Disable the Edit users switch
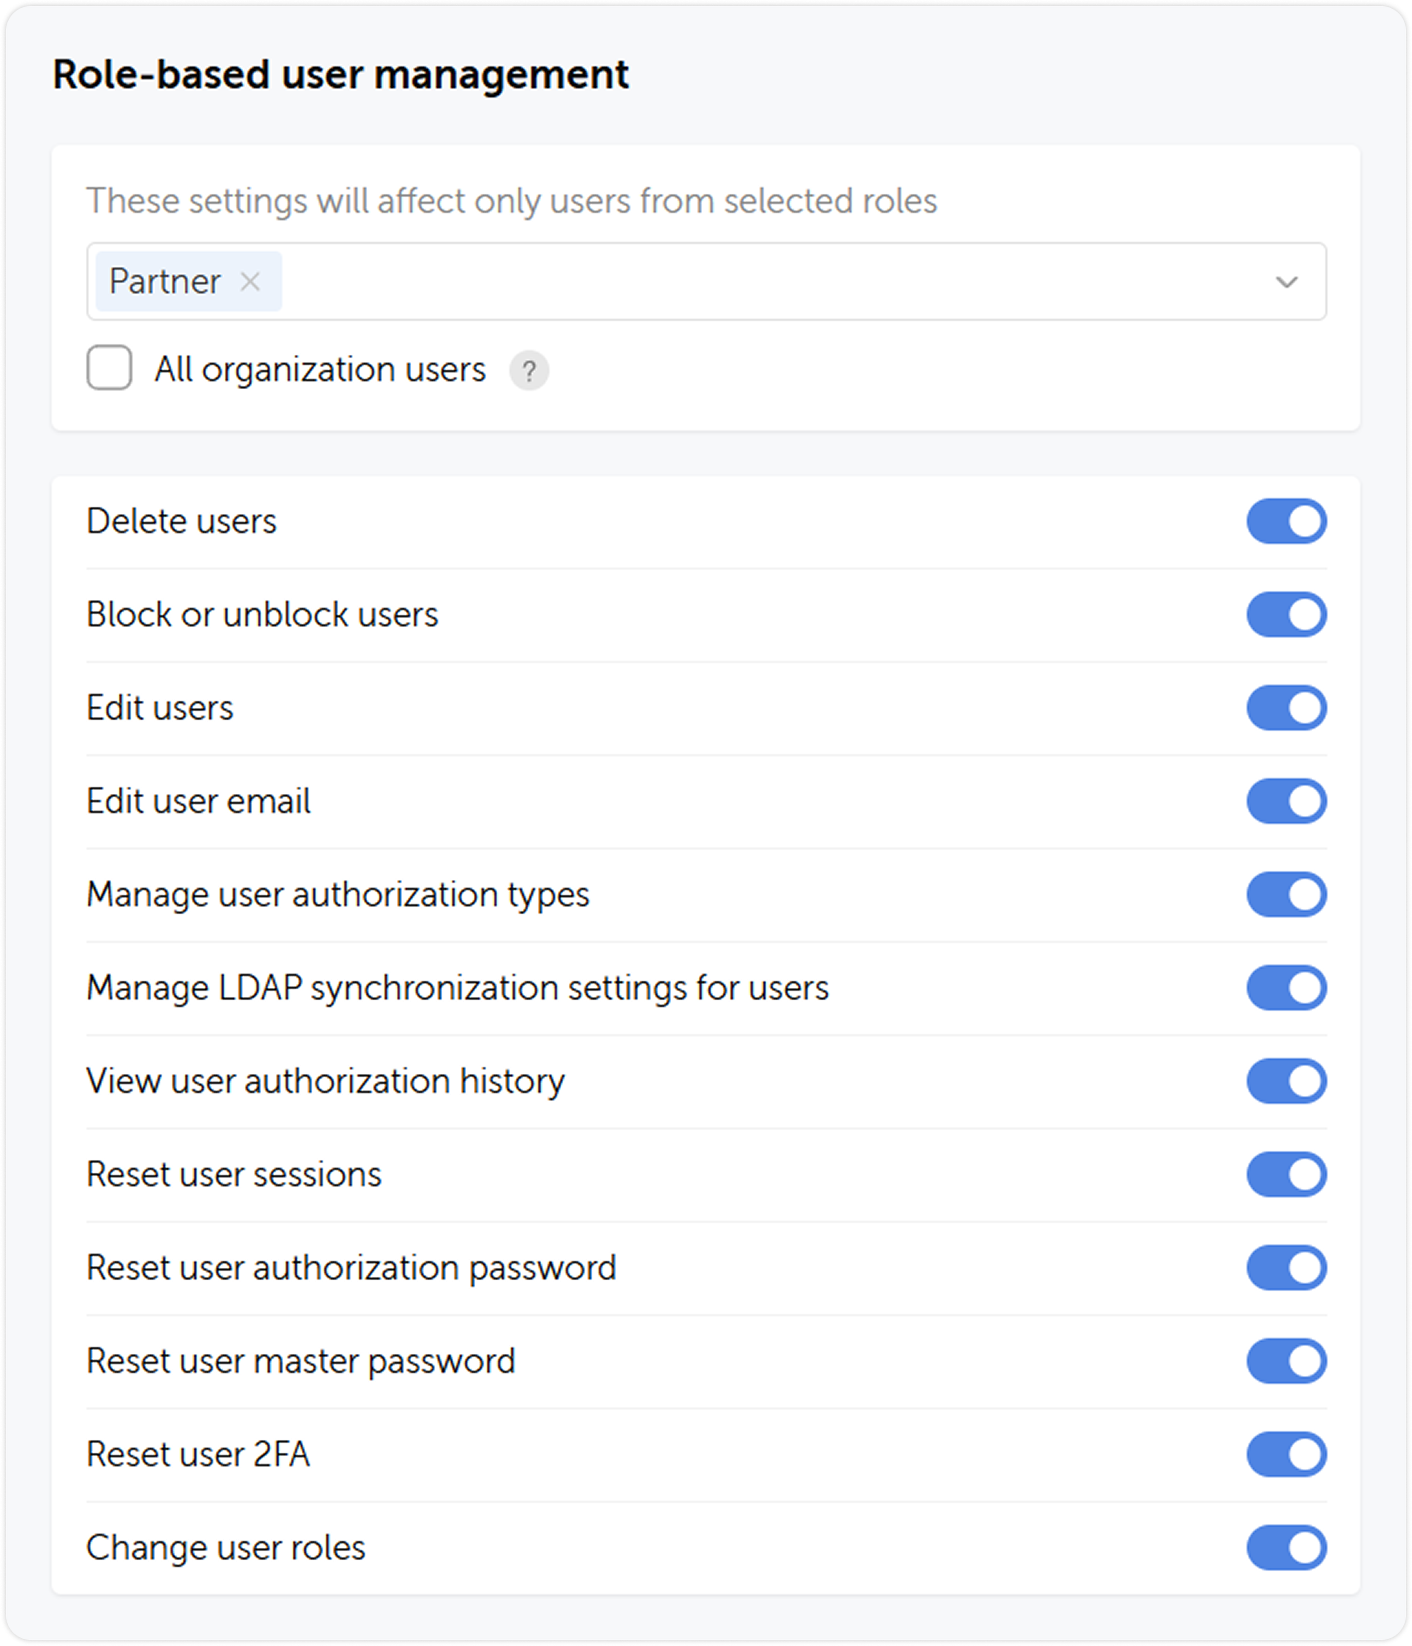The image size is (1412, 1646). coord(1286,708)
